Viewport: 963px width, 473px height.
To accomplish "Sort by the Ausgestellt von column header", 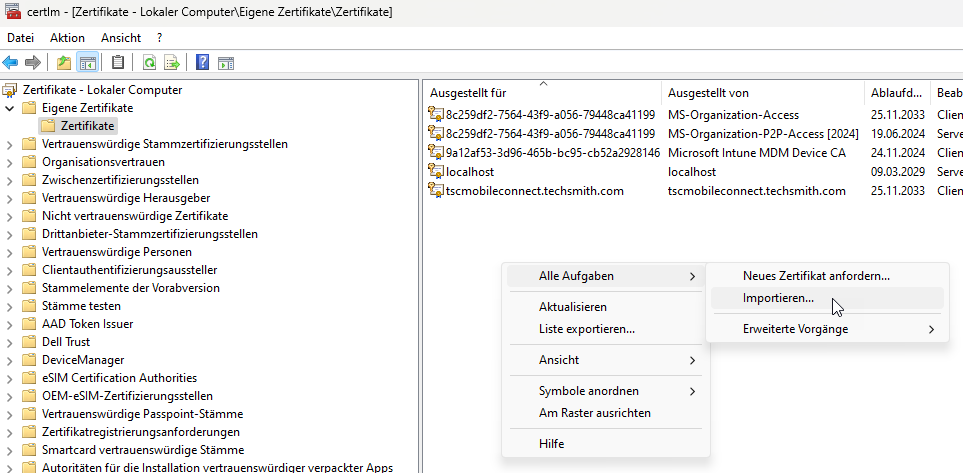I will tap(763, 93).
